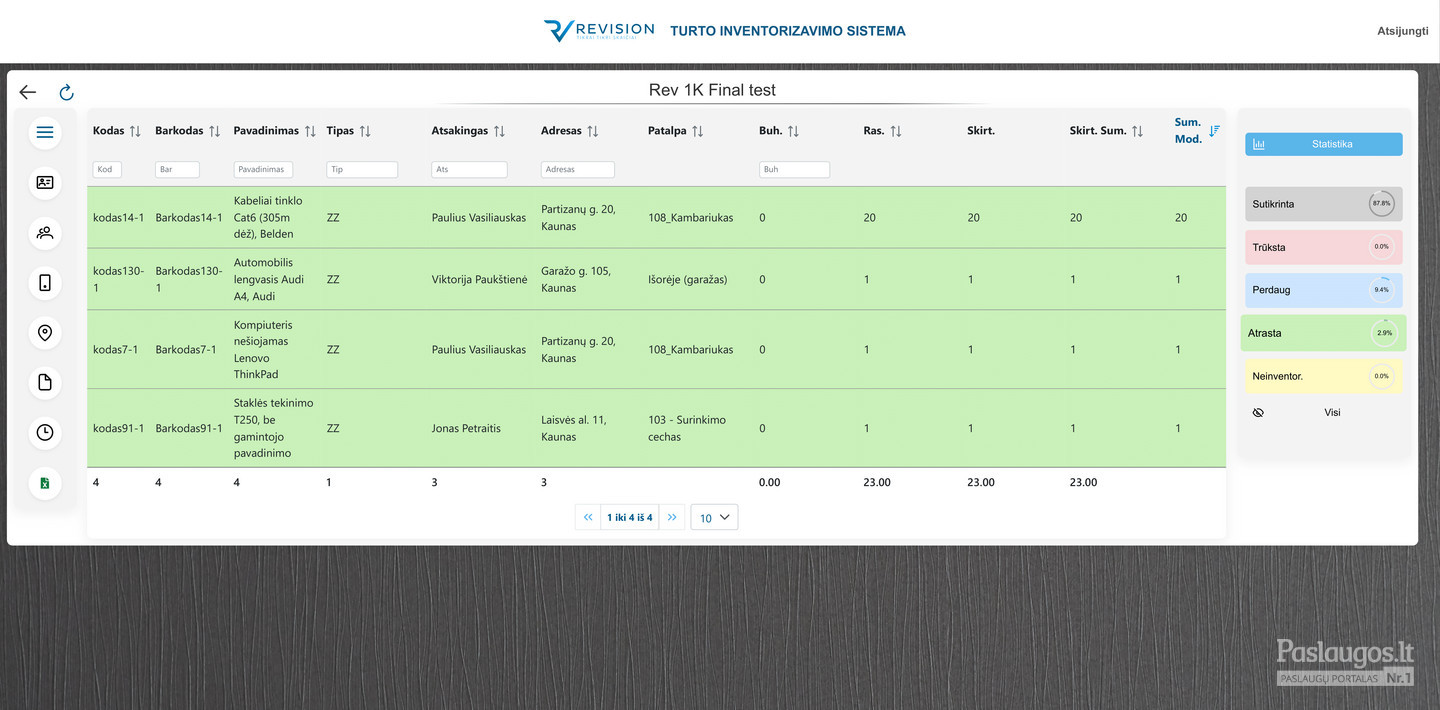1440x710 pixels.
Task: Click the Bar filter input field
Action: click(177, 170)
